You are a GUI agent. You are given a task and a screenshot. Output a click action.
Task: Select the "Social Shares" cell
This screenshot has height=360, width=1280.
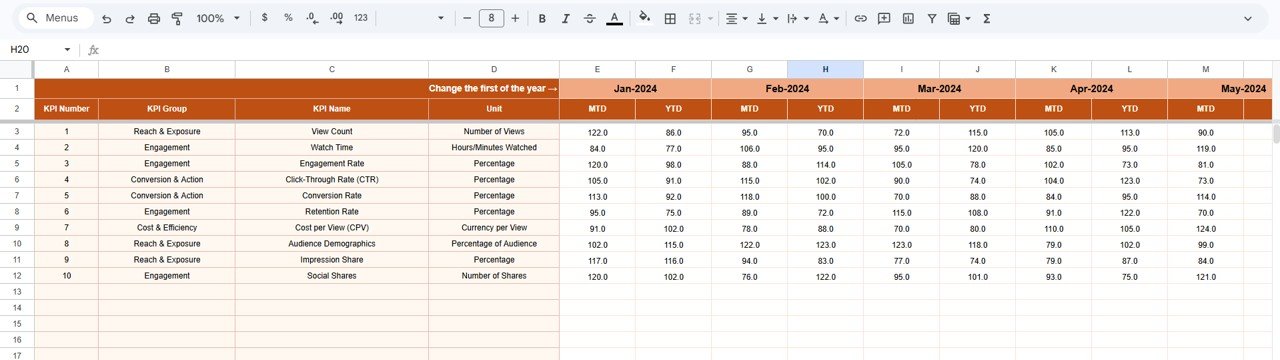[x=332, y=275]
